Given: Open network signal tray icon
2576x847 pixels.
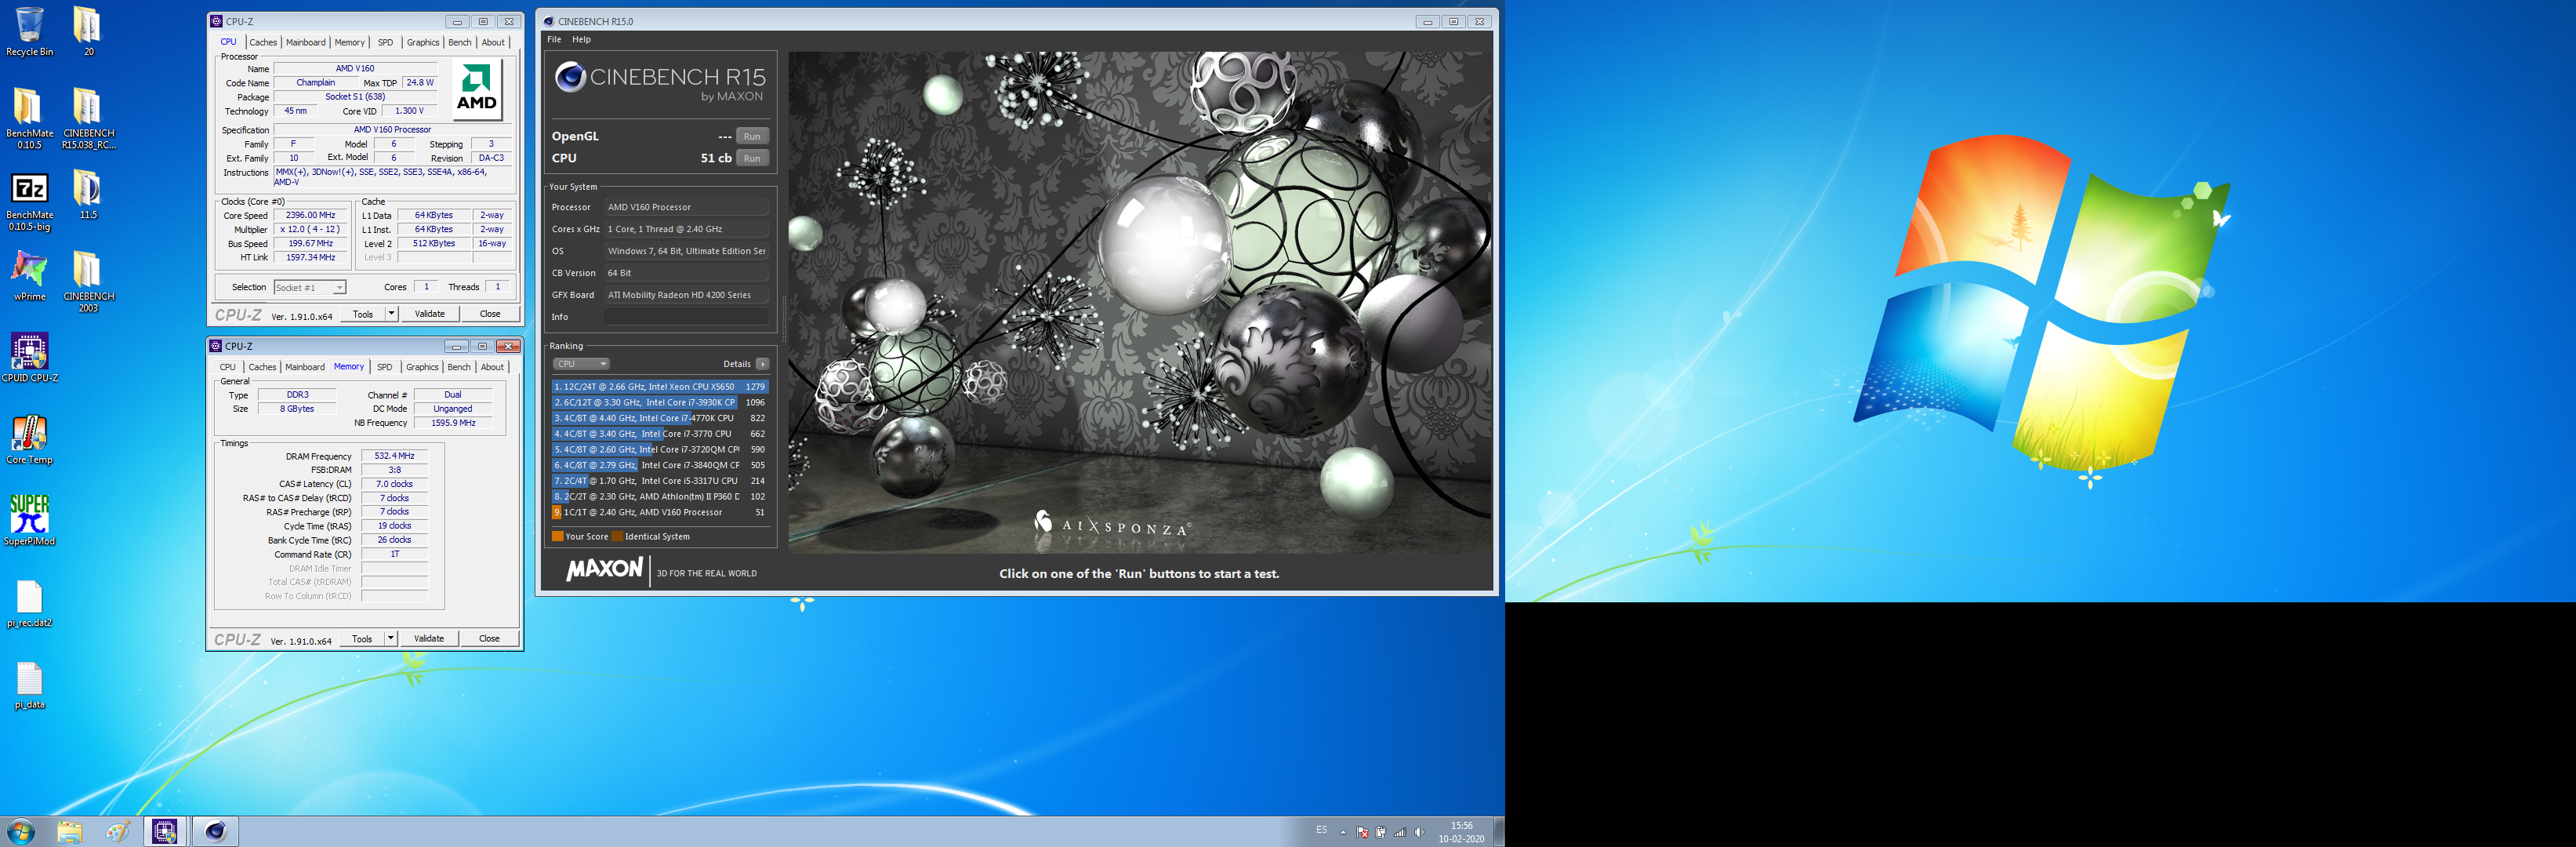Looking at the screenshot, I should click(x=1400, y=832).
